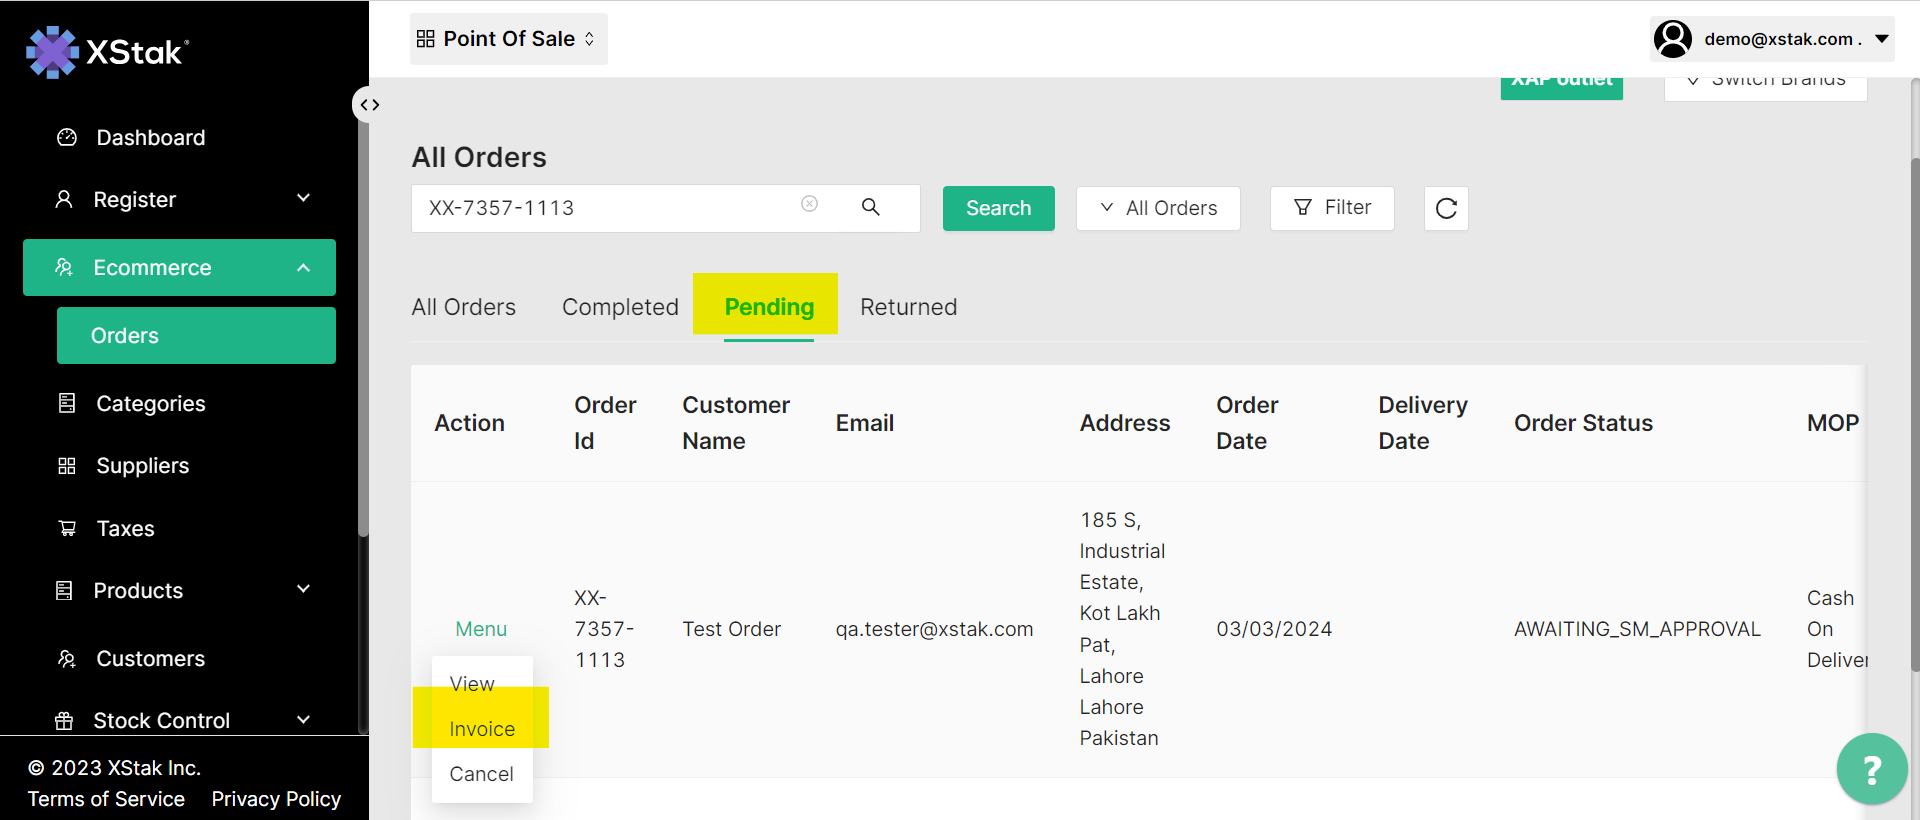Open the green help question mark bubble
This screenshot has height=820, width=1920.
pyautogui.click(x=1871, y=769)
